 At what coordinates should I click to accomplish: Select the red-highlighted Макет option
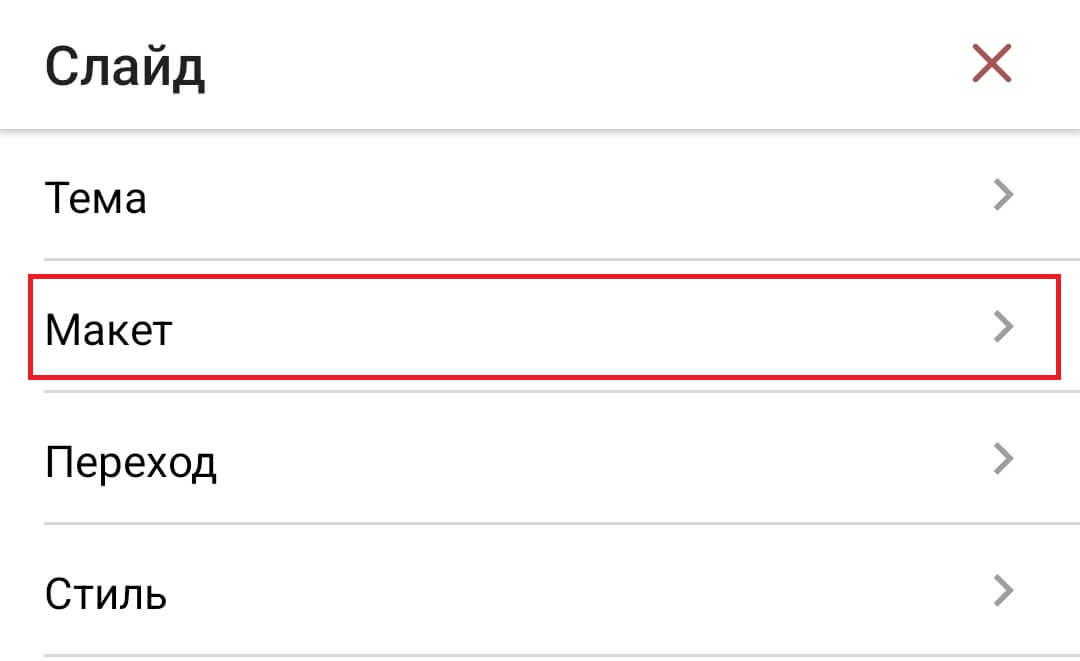point(540,328)
